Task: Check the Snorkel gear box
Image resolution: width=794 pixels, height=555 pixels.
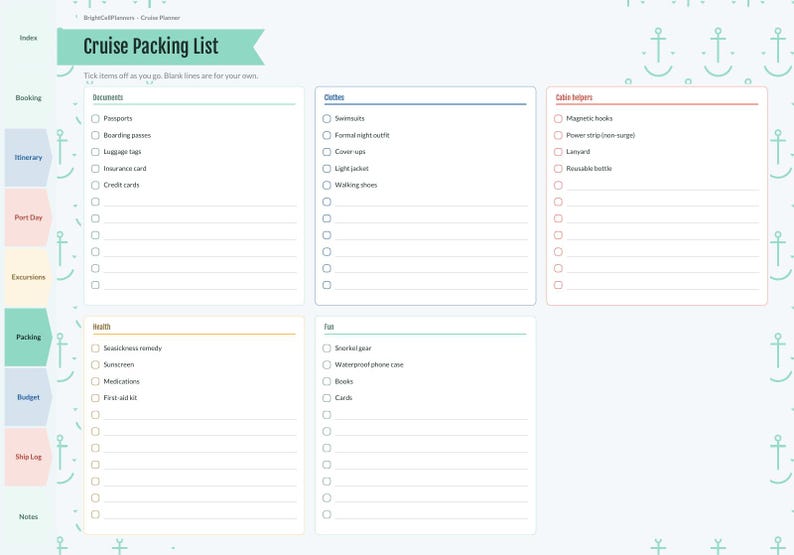Action: point(327,348)
